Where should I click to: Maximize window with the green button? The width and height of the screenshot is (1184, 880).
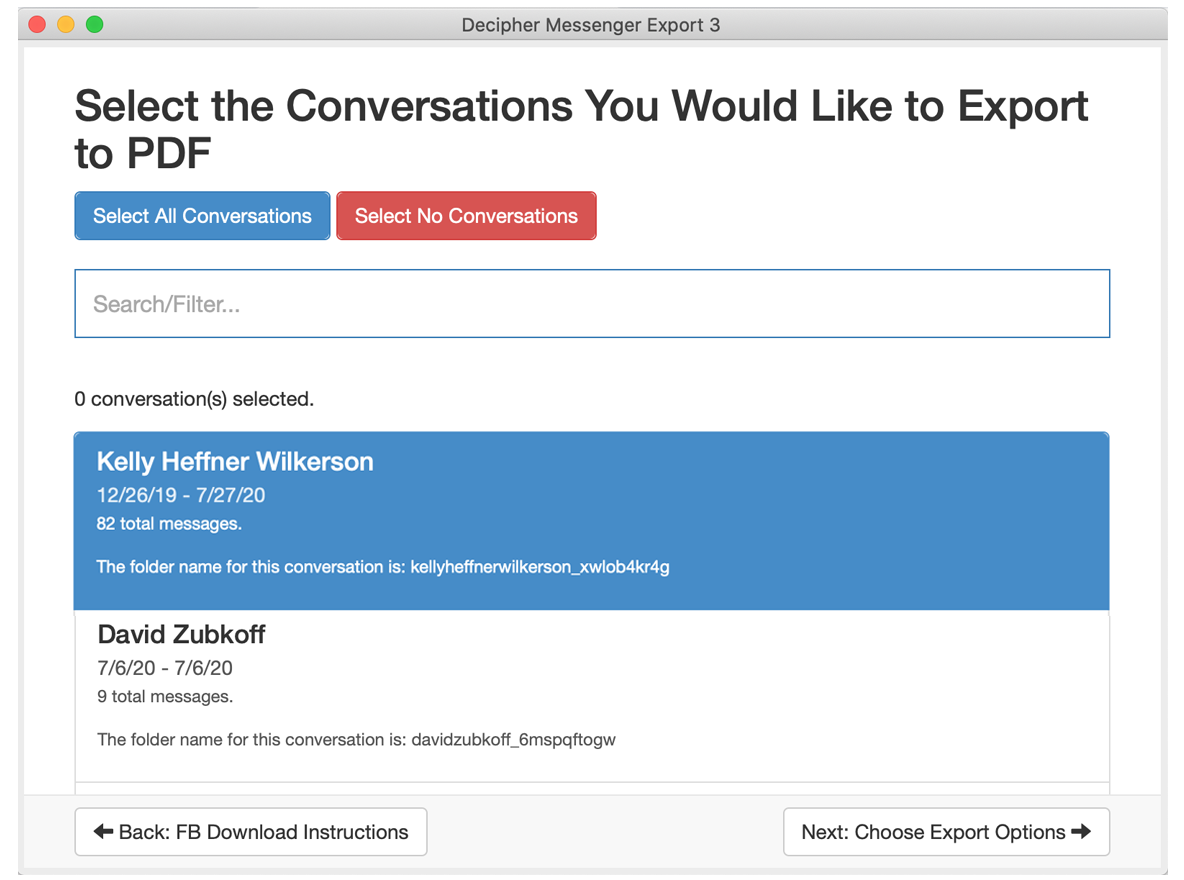pos(95,25)
